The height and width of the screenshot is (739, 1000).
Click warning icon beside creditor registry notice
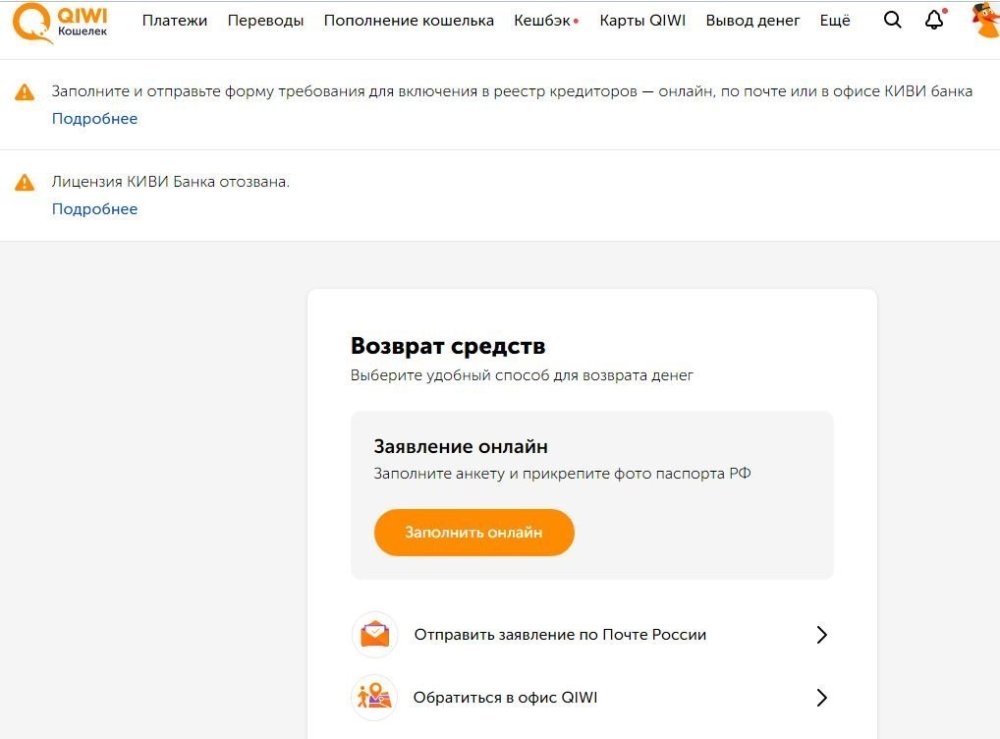(25, 92)
